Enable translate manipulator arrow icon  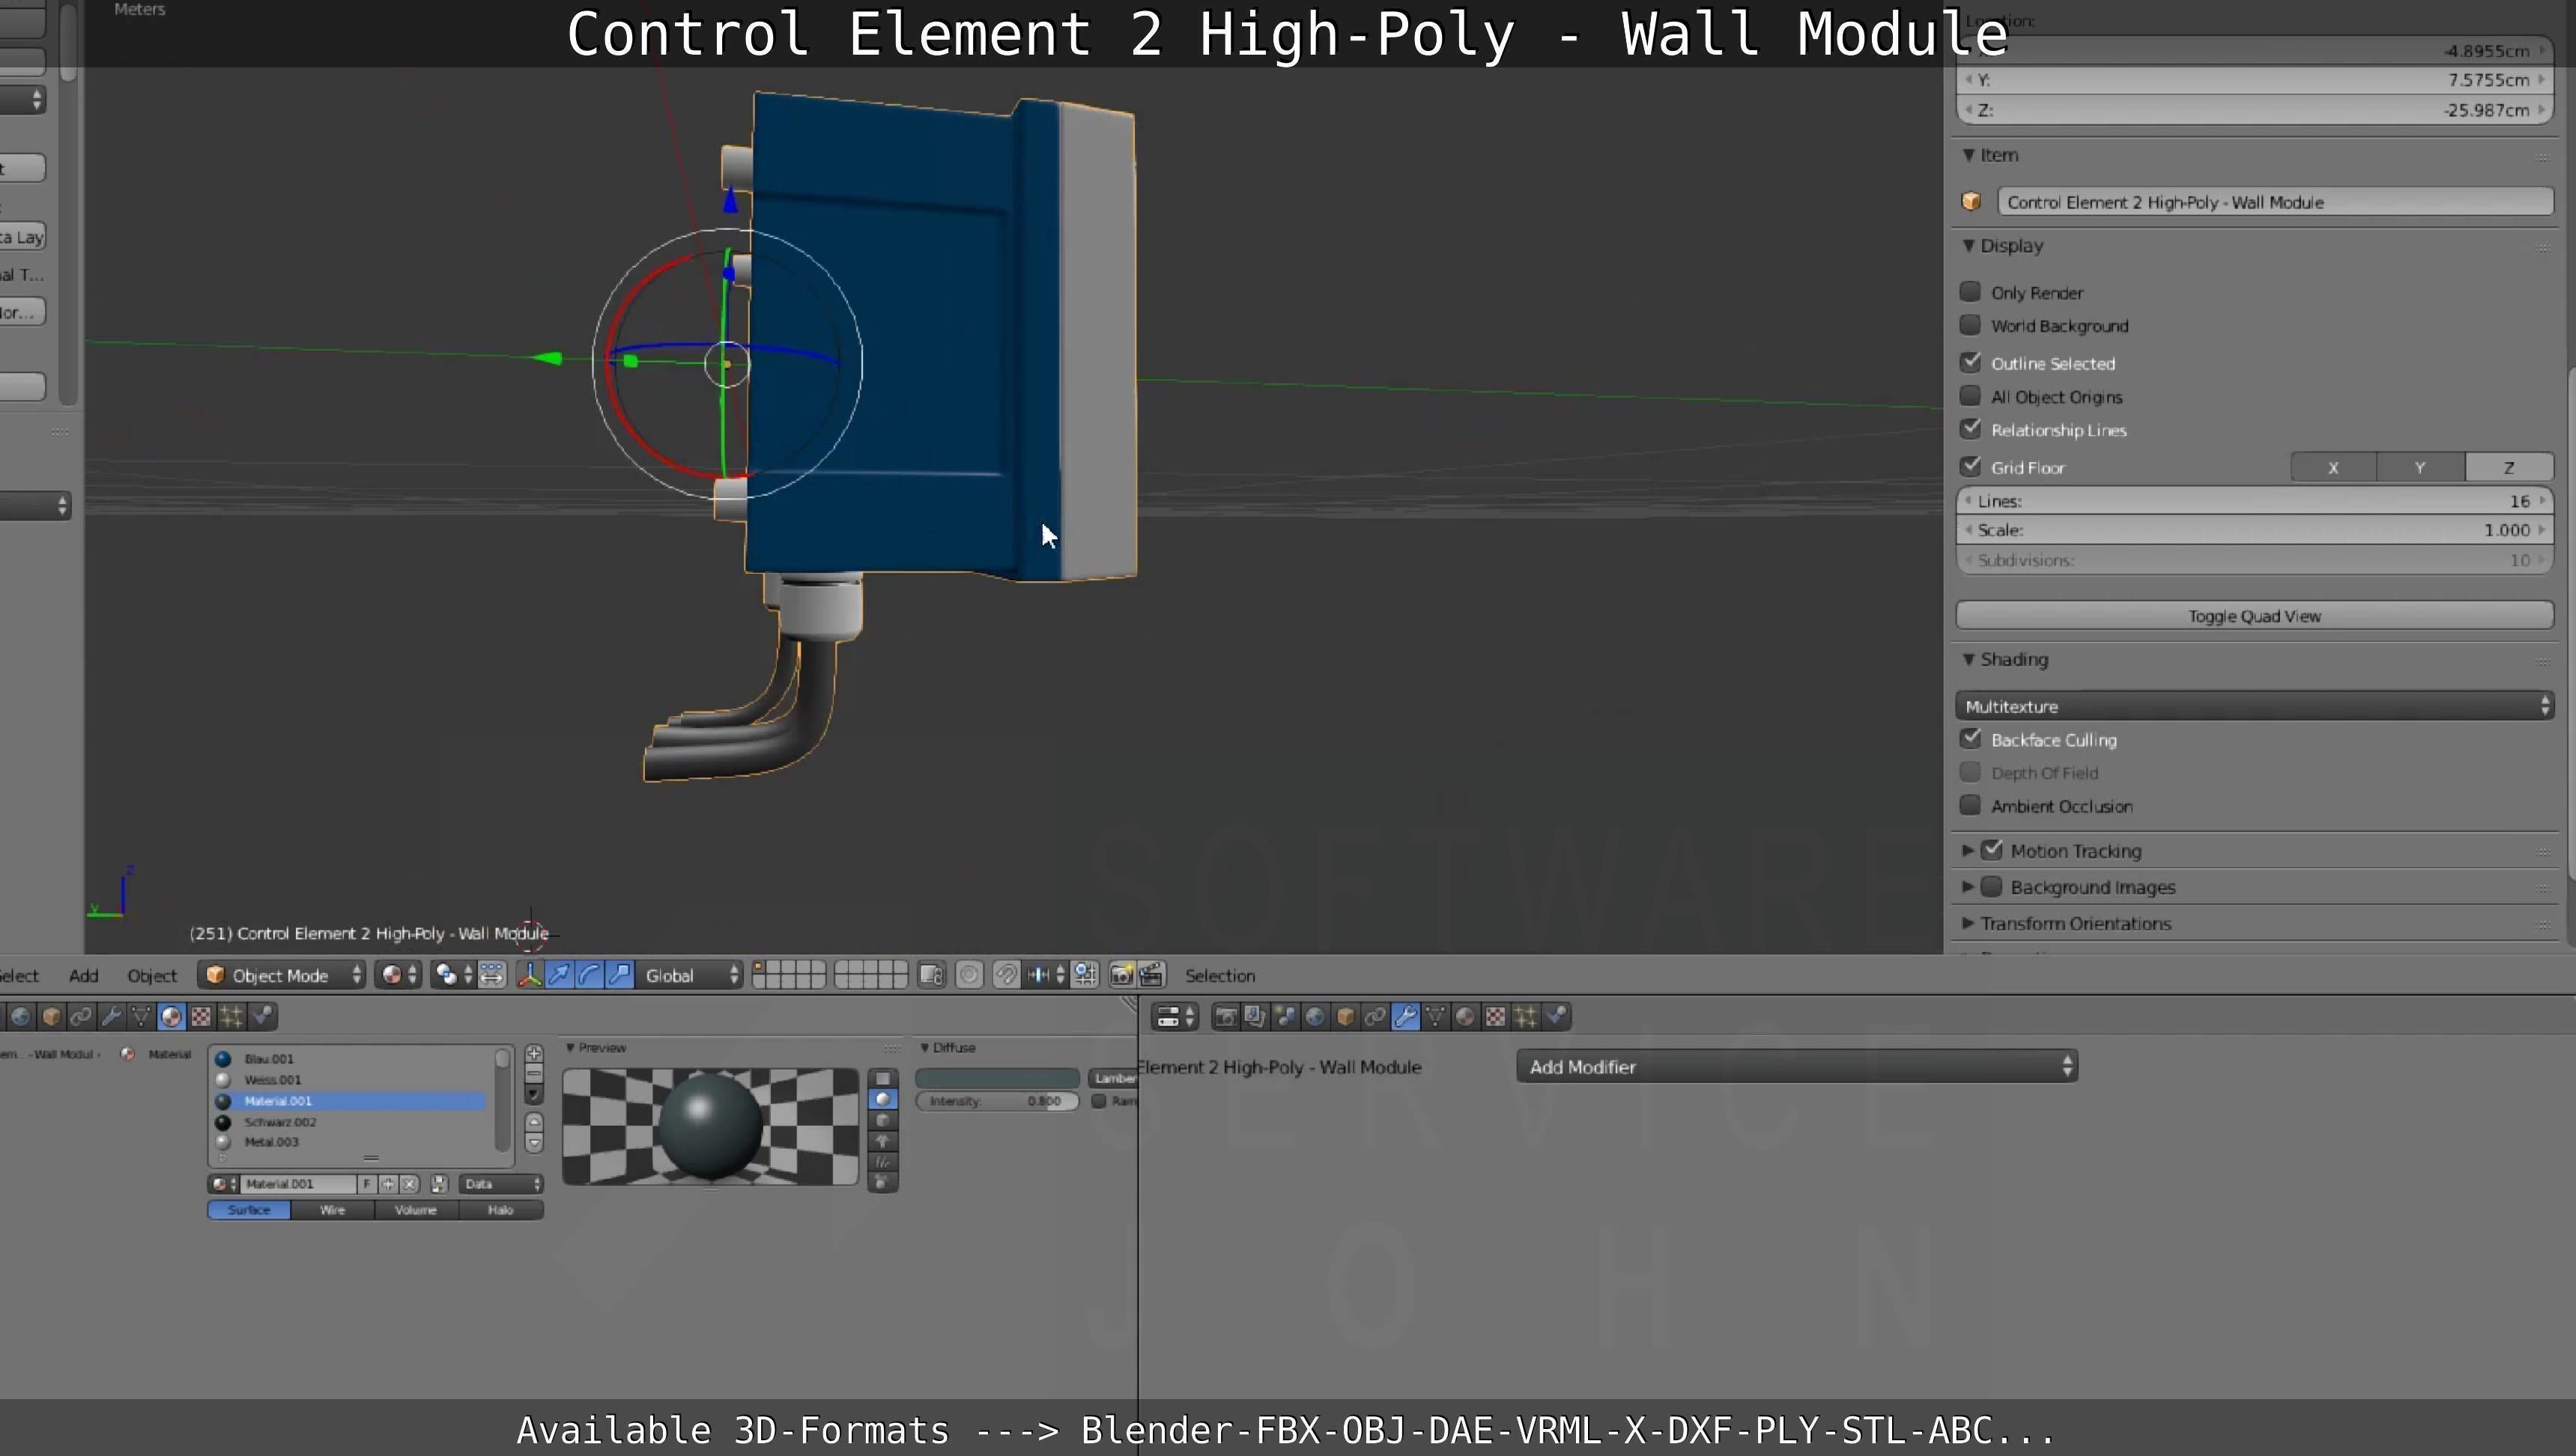(x=559, y=975)
